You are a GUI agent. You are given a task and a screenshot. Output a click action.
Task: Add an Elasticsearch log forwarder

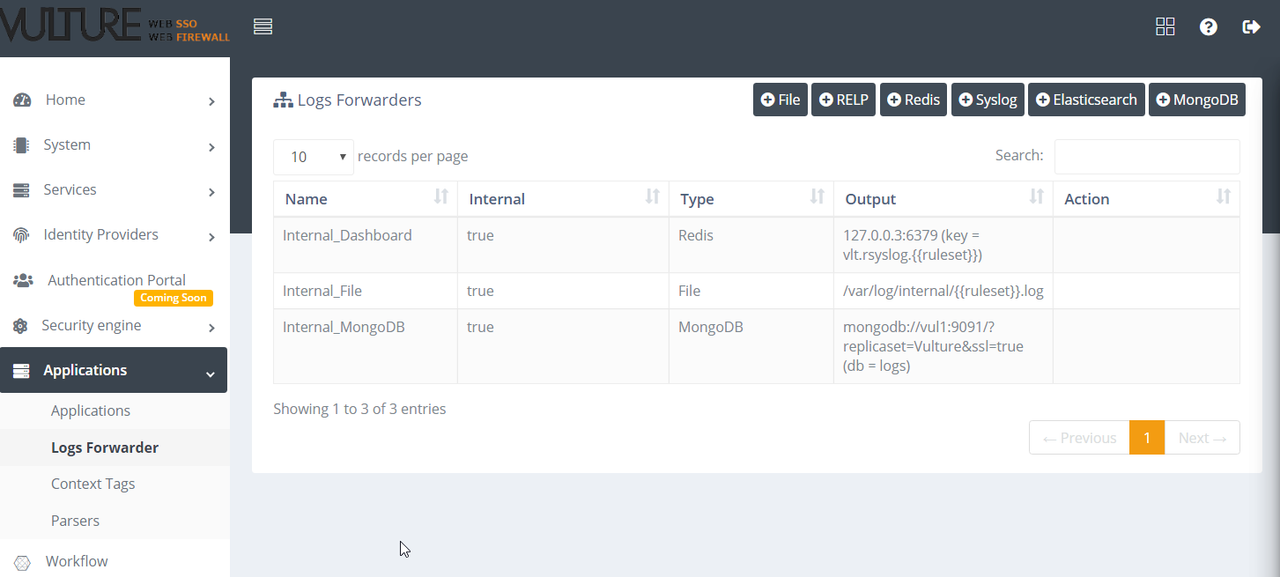click(1086, 100)
